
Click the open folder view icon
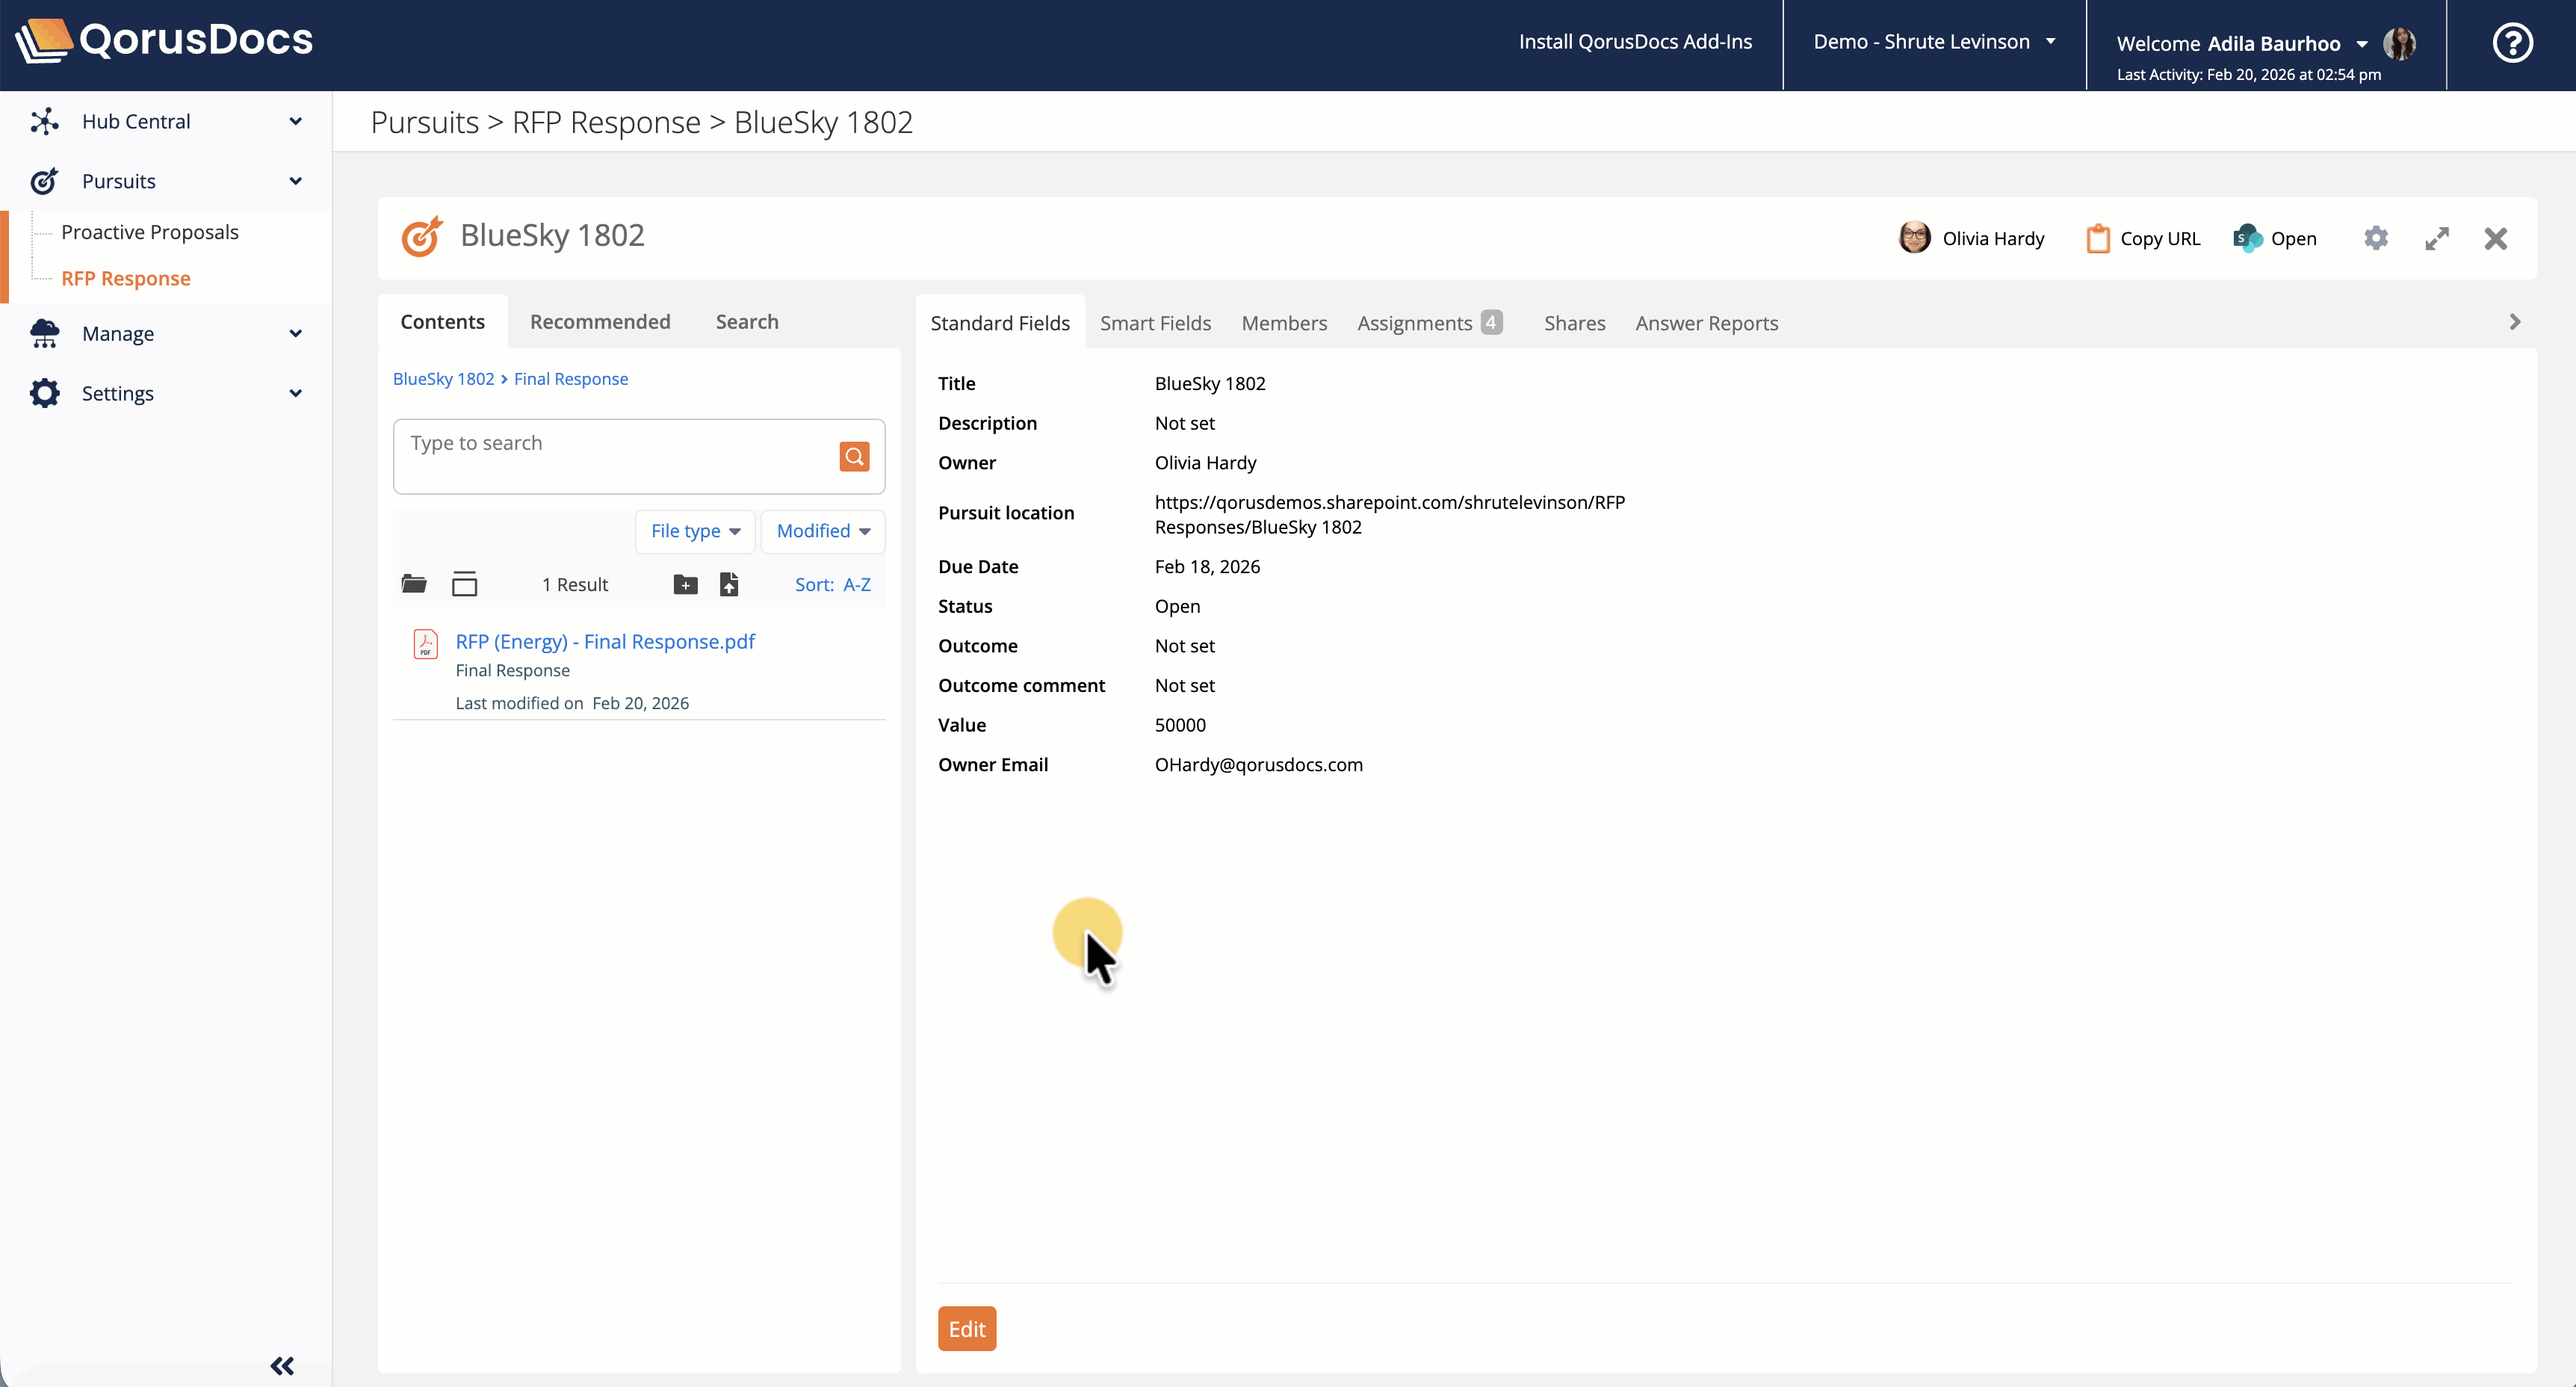tap(414, 584)
